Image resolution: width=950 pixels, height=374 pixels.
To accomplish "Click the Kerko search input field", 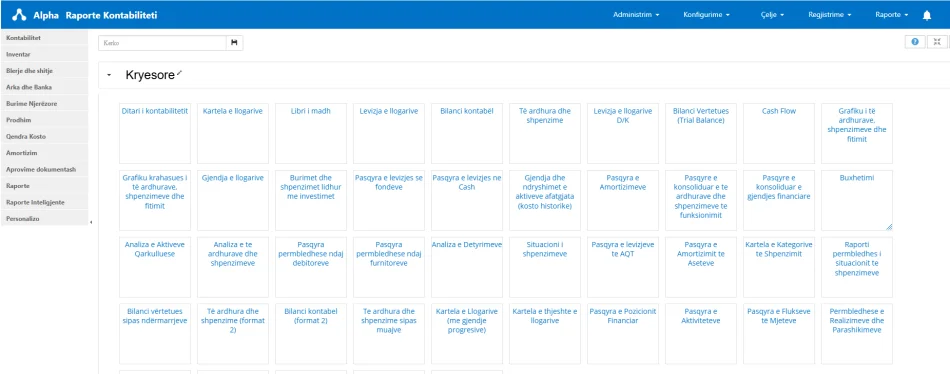I will click(x=162, y=42).
